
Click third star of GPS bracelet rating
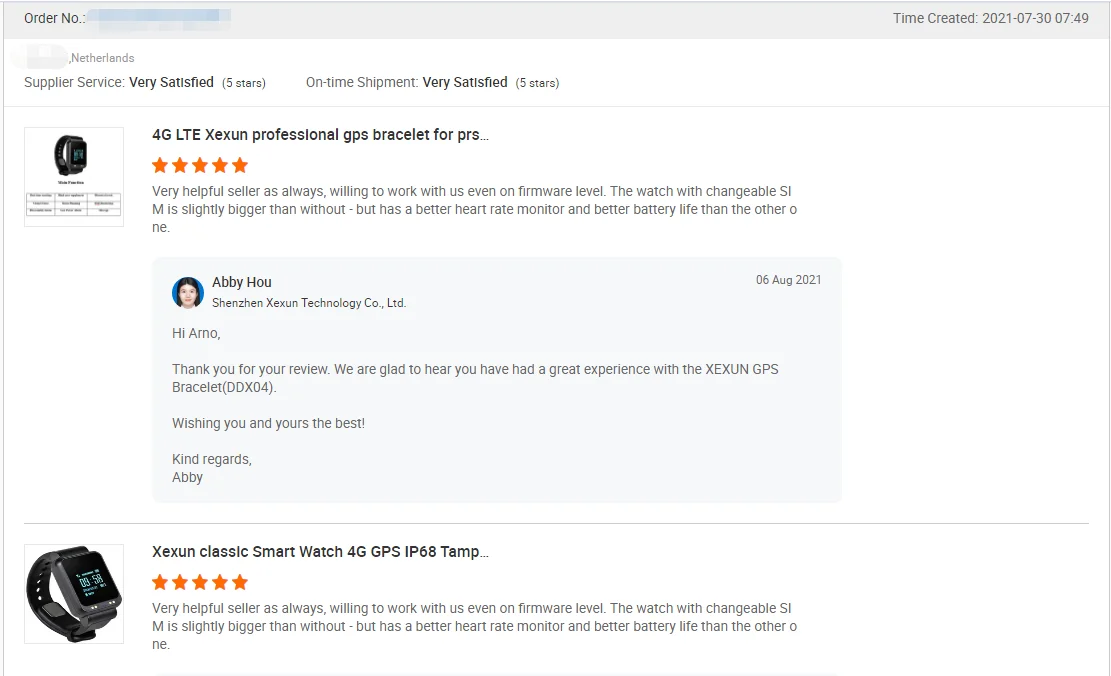[x=200, y=166]
